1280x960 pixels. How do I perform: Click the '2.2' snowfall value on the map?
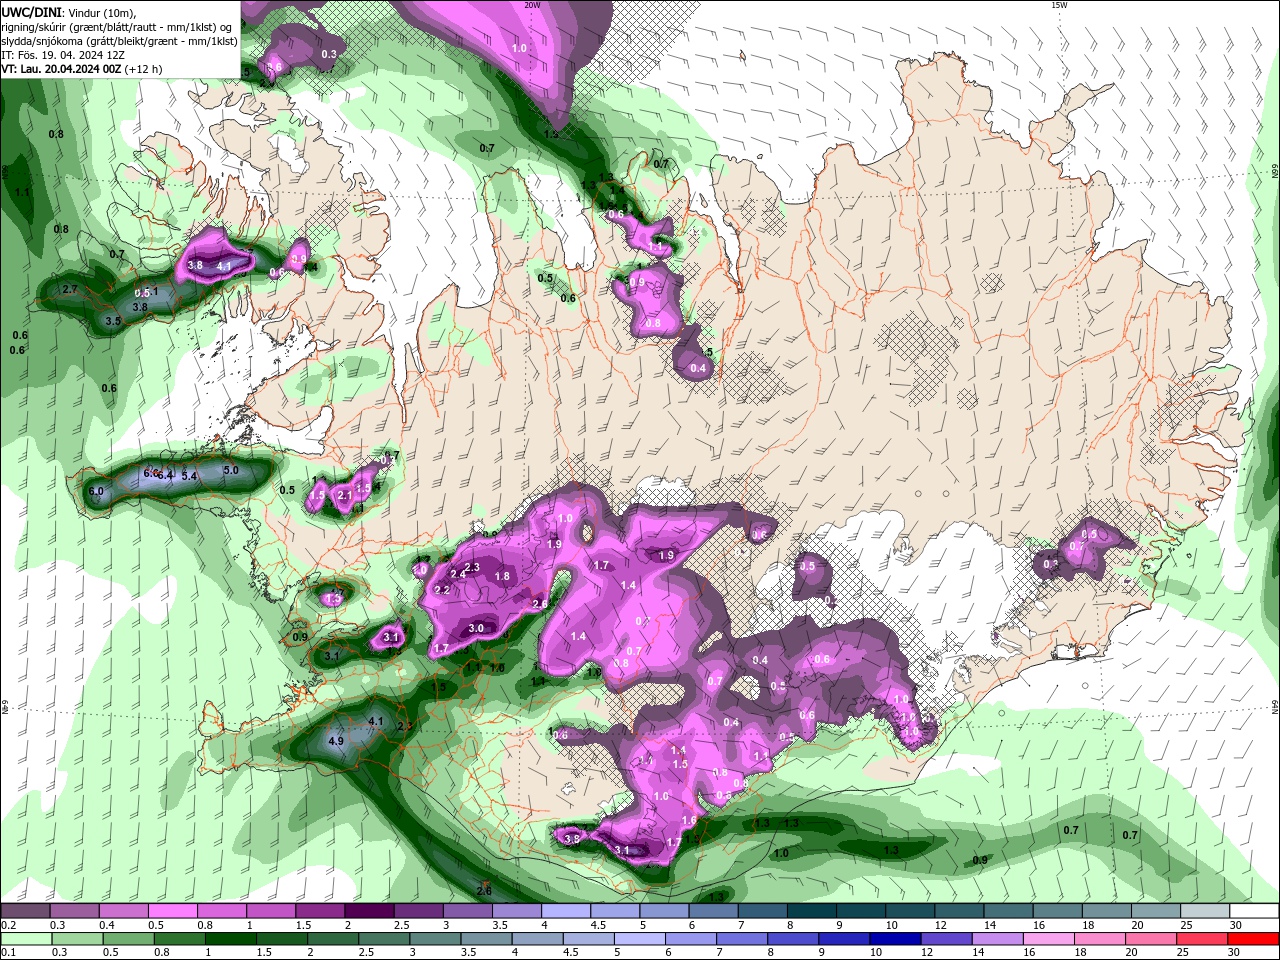[442, 590]
